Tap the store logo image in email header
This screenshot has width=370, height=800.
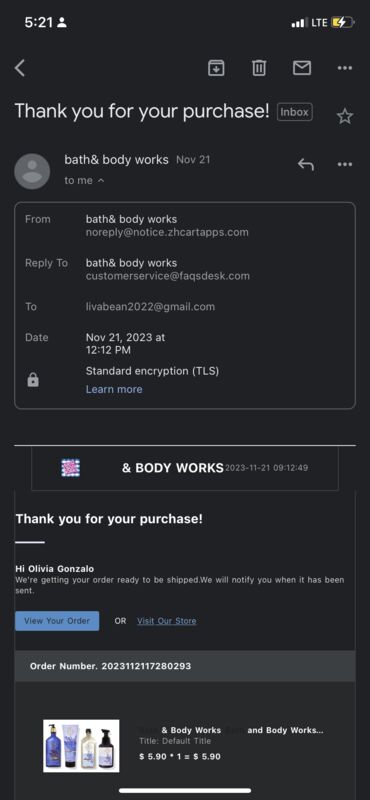pyautogui.click(x=70, y=468)
